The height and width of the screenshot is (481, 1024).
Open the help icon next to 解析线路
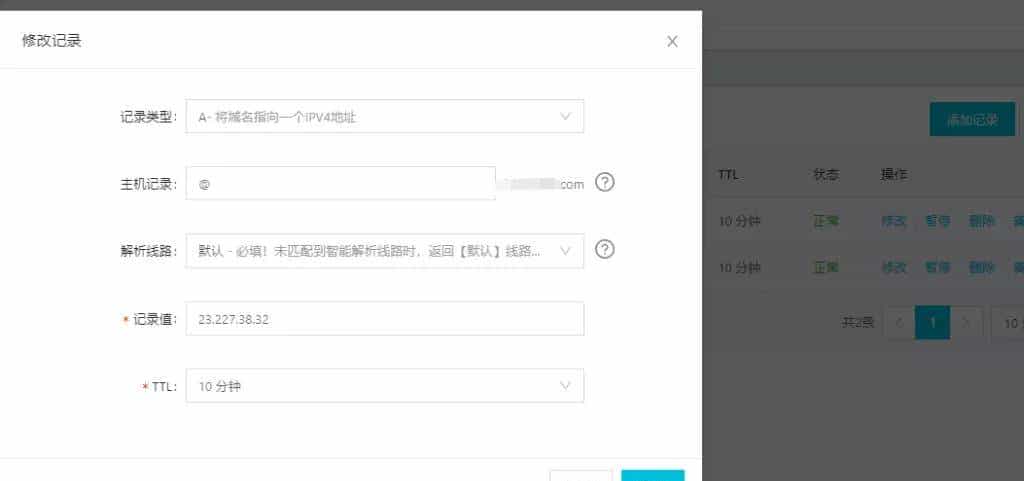[x=605, y=249]
